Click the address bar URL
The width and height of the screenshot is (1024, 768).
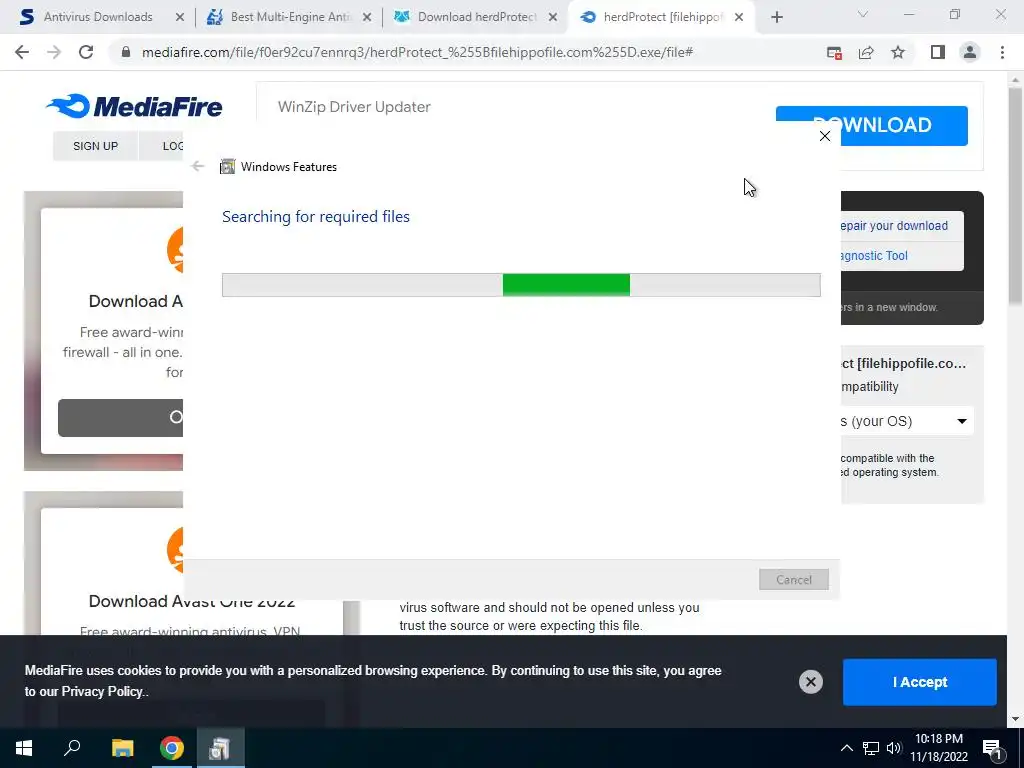tap(417, 52)
